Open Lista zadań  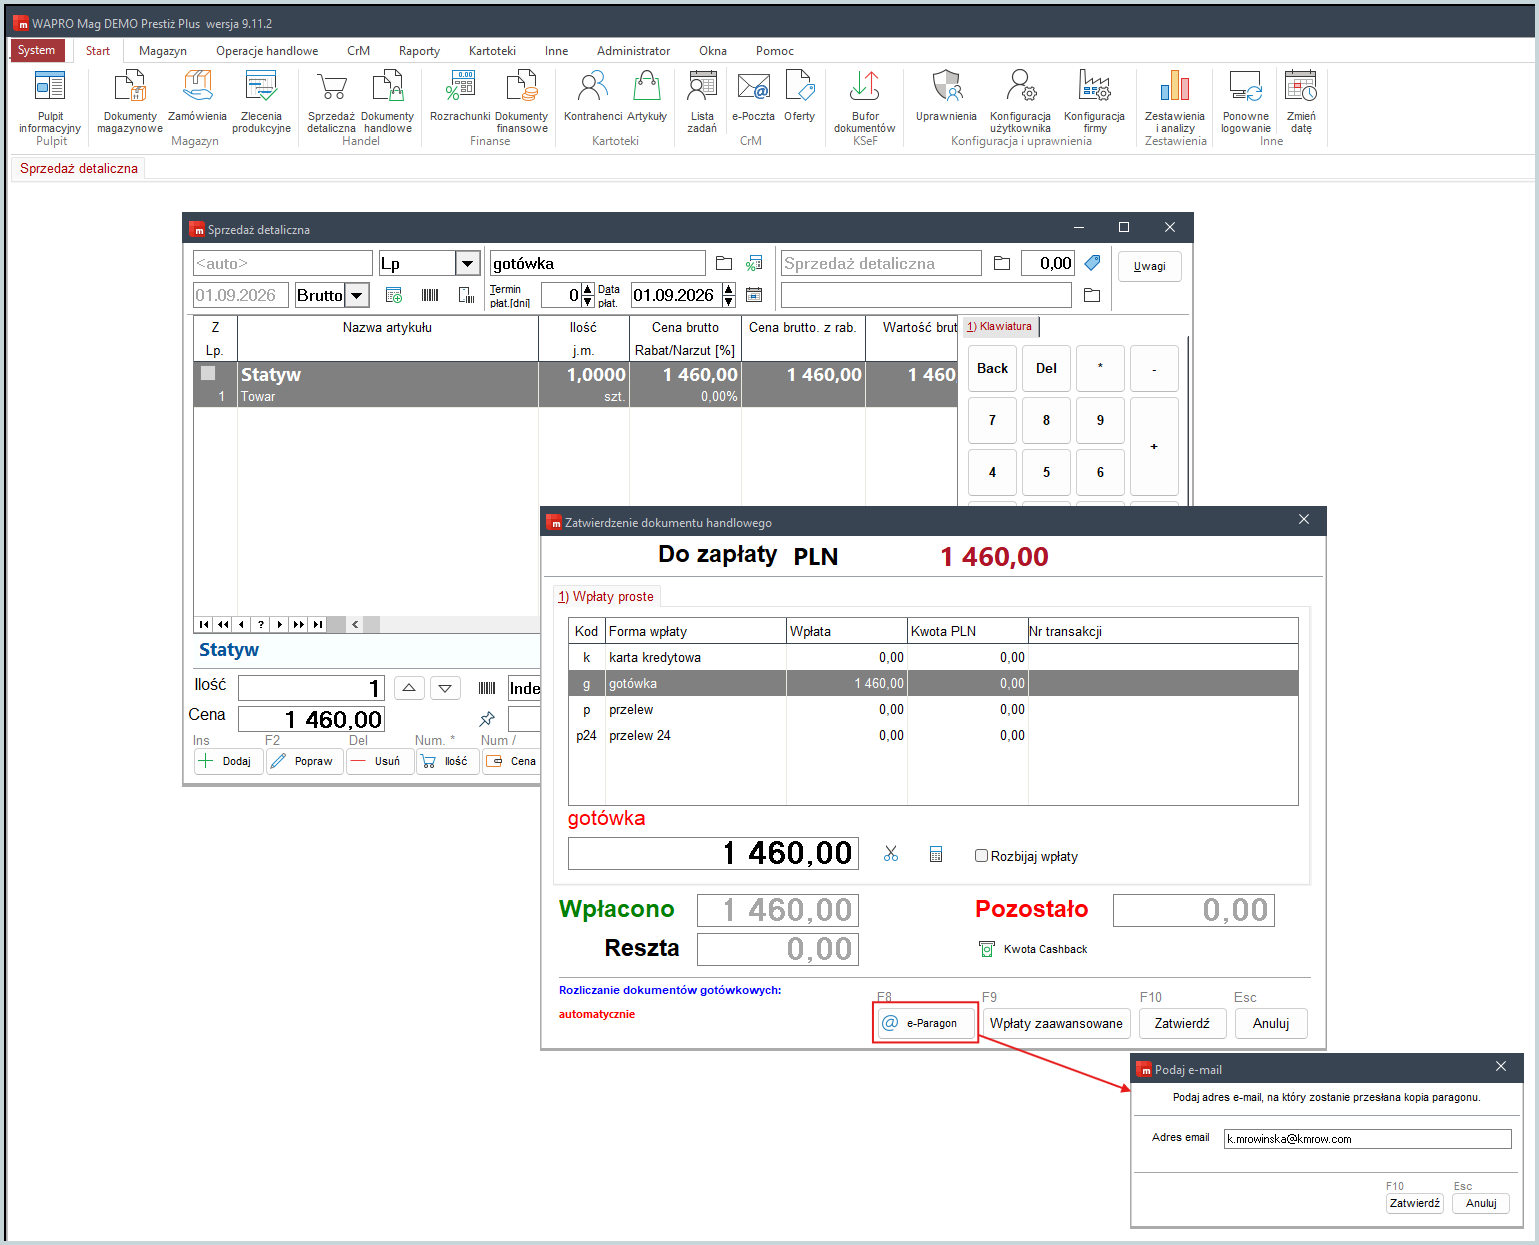pyautogui.click(x=702, y=101)
